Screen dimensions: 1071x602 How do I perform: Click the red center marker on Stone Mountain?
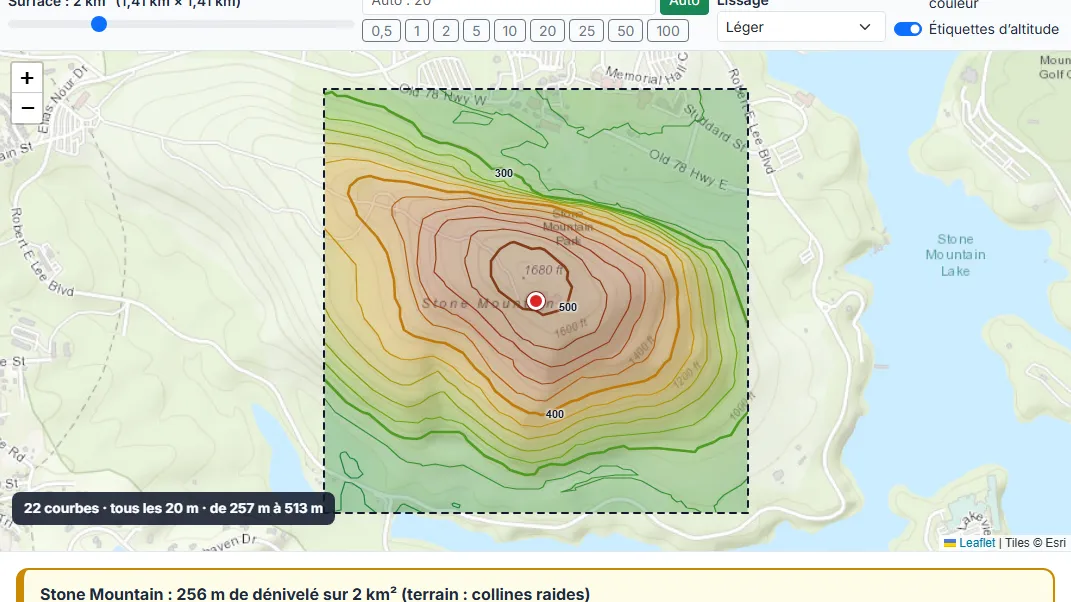pyautogui.click(x=536, y=301)
